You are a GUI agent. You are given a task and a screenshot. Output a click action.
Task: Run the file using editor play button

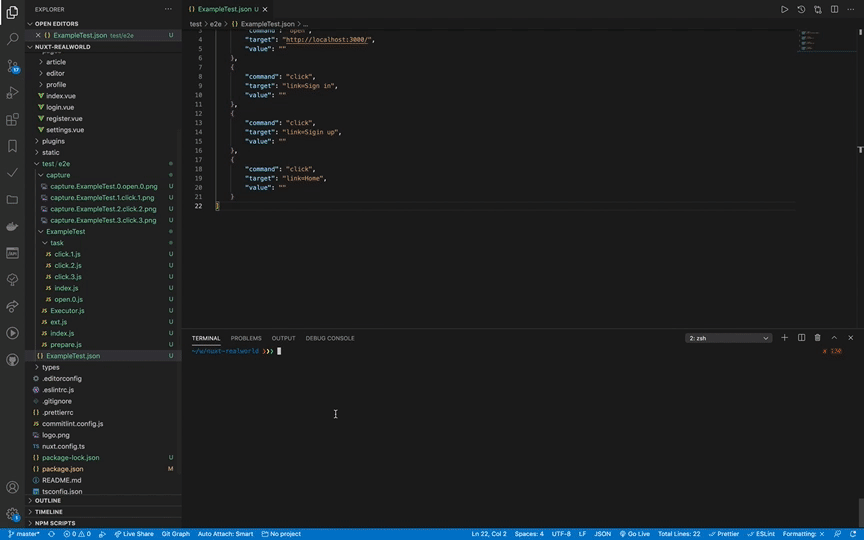click(x=784, y=9)
